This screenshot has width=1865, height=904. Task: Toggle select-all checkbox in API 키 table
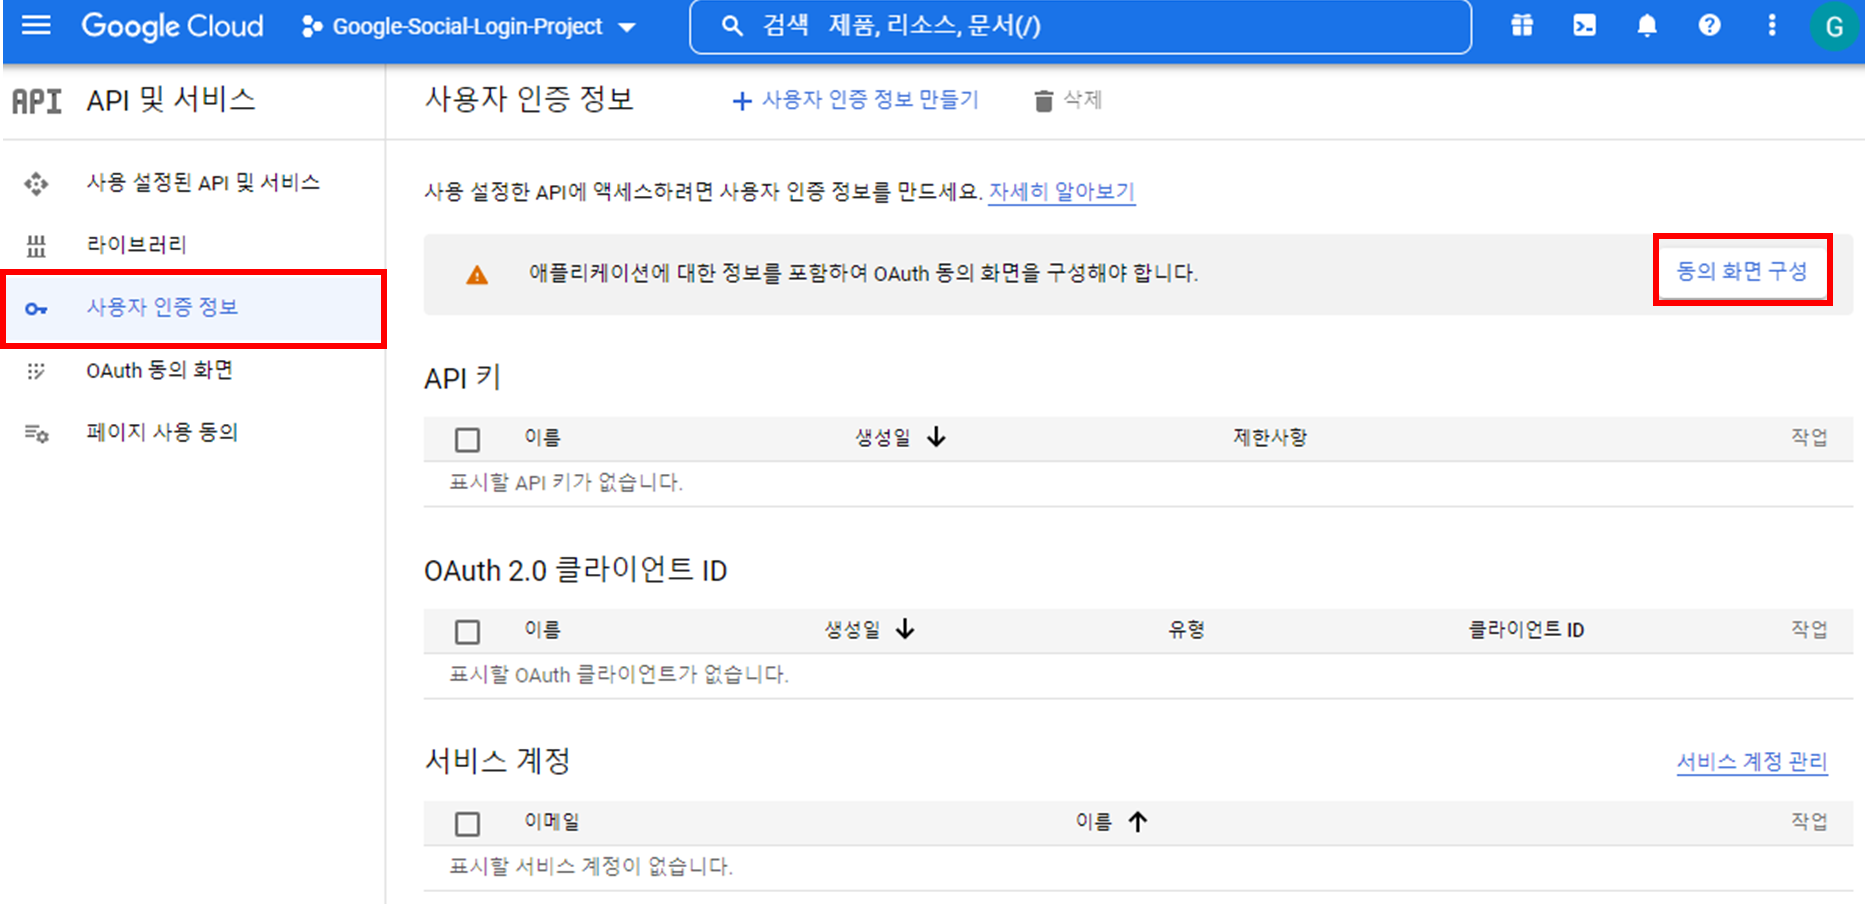pyautogui.click(x=467, y=440)
